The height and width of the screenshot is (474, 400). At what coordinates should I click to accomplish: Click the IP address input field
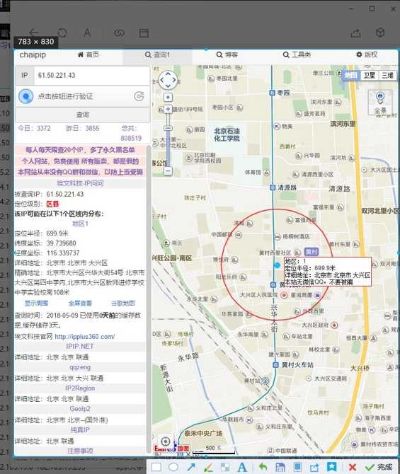[x=91, y=75]
